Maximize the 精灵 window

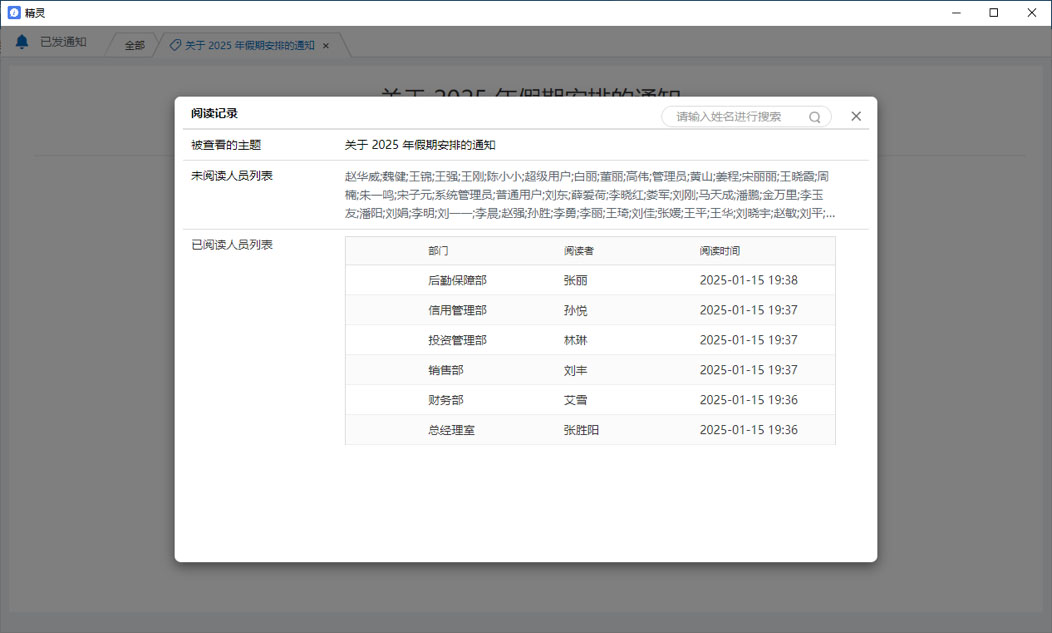(993, 13)
